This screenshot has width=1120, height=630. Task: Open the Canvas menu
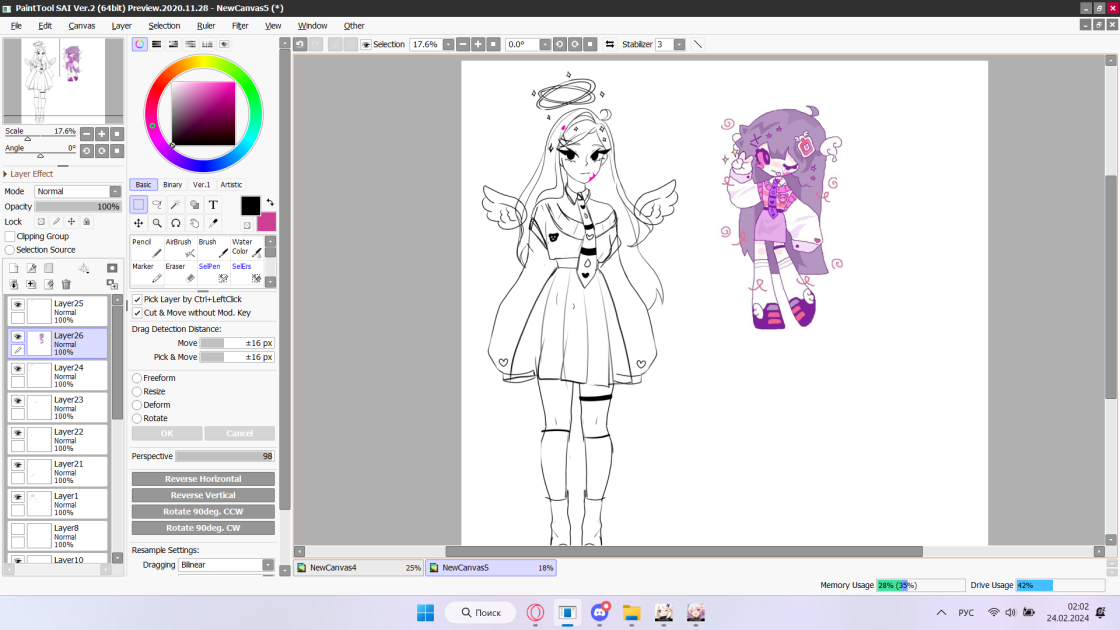[81, 26]
